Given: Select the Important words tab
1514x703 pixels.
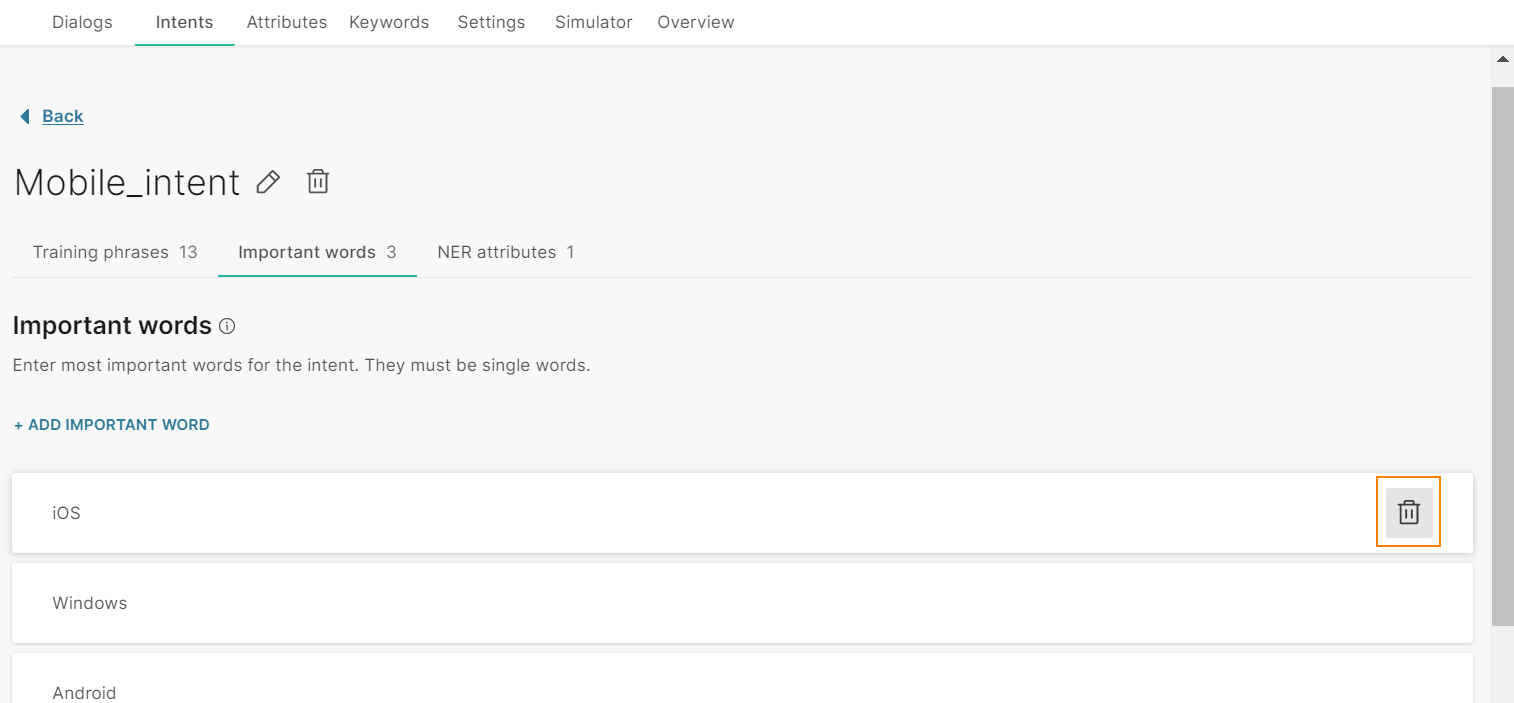Looking at the screenshot, I should click(x=317, y=252).
